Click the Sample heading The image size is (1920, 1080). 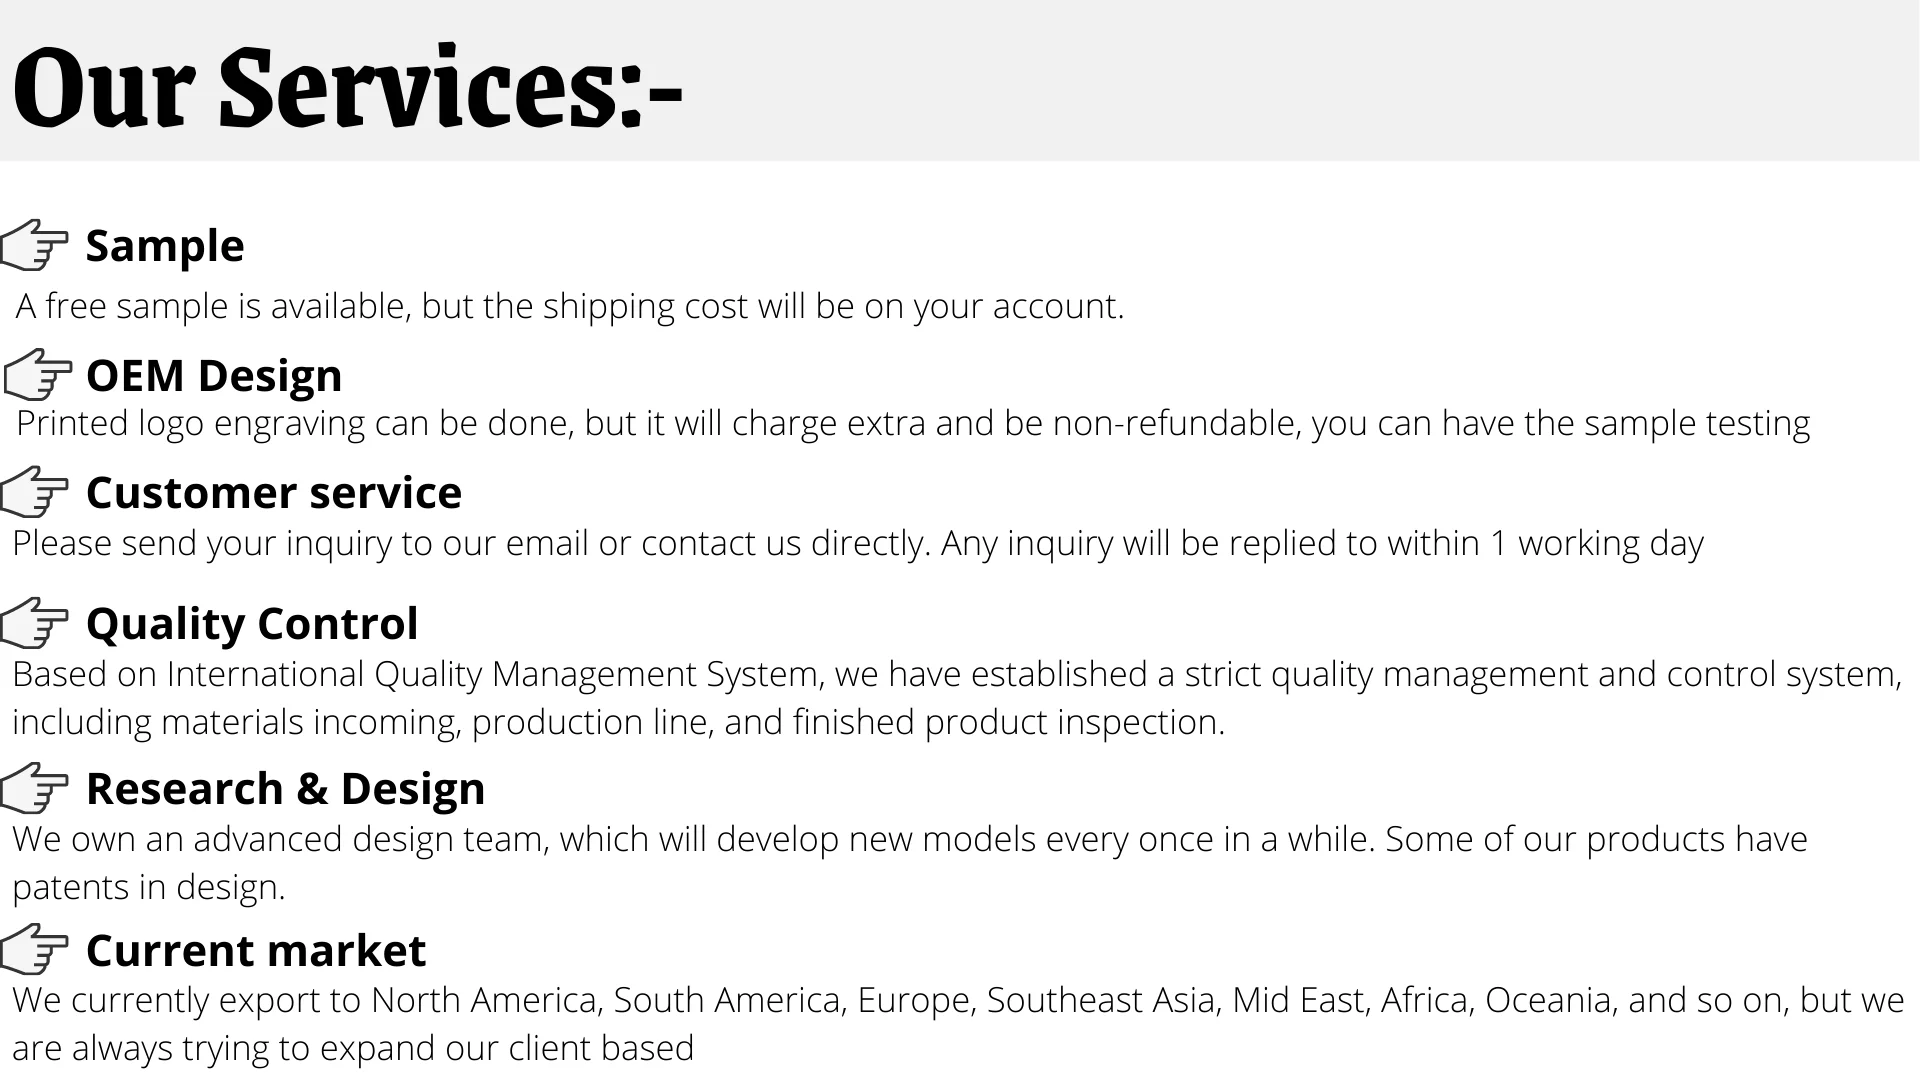tap(165, 246)
